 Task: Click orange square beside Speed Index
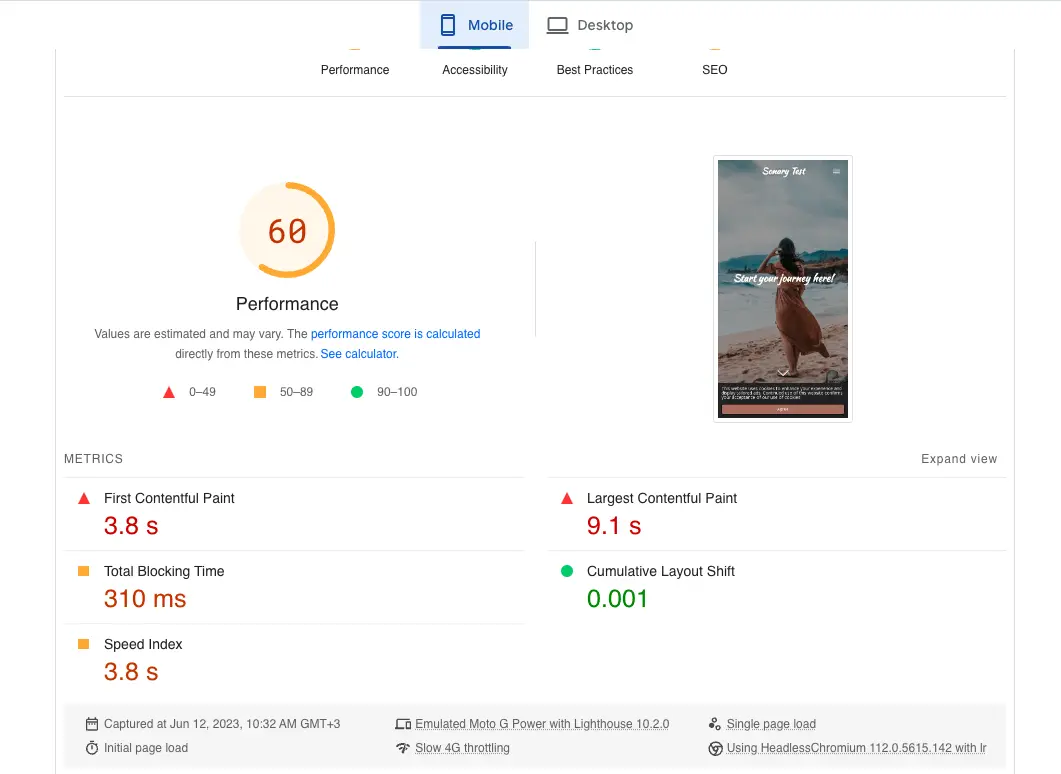coord(84,644)
